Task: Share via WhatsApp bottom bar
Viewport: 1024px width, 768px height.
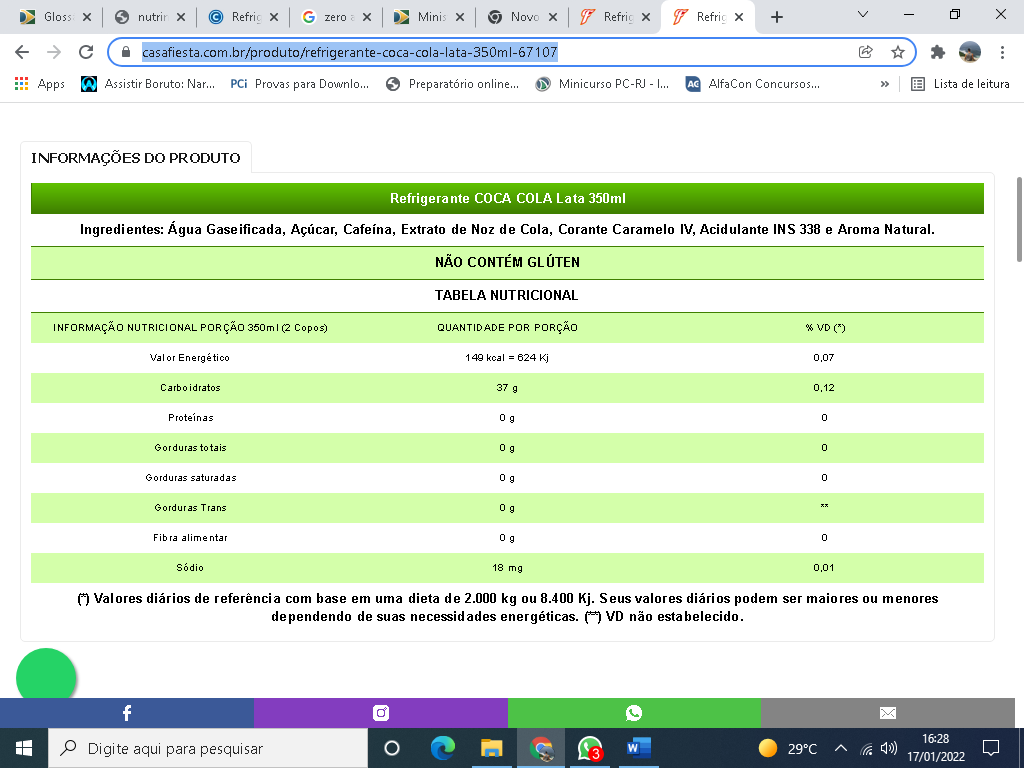Action: (634, 713)
